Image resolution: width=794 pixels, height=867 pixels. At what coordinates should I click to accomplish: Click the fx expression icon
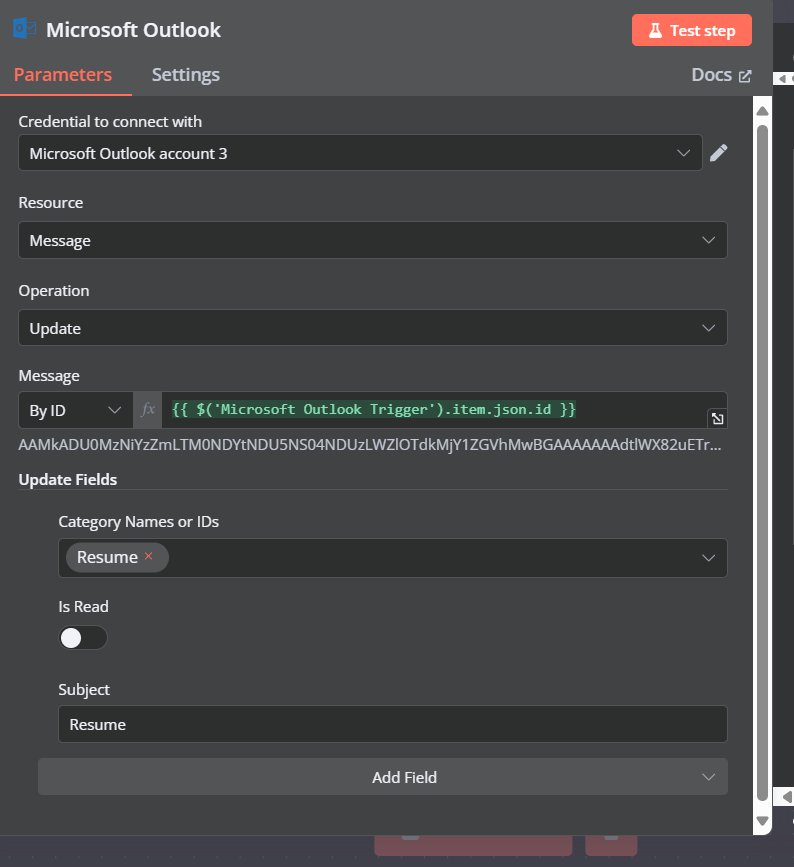click(148, 410)
